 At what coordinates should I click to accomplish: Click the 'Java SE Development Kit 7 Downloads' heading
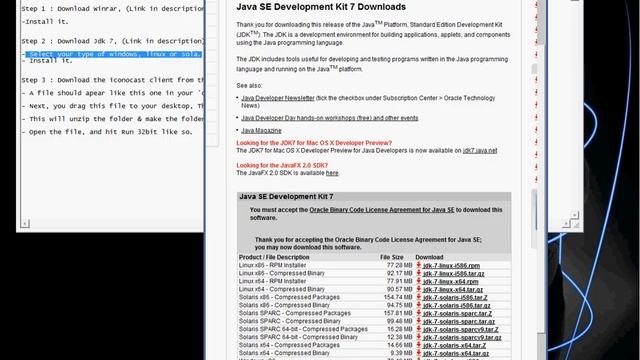[321, 7]
